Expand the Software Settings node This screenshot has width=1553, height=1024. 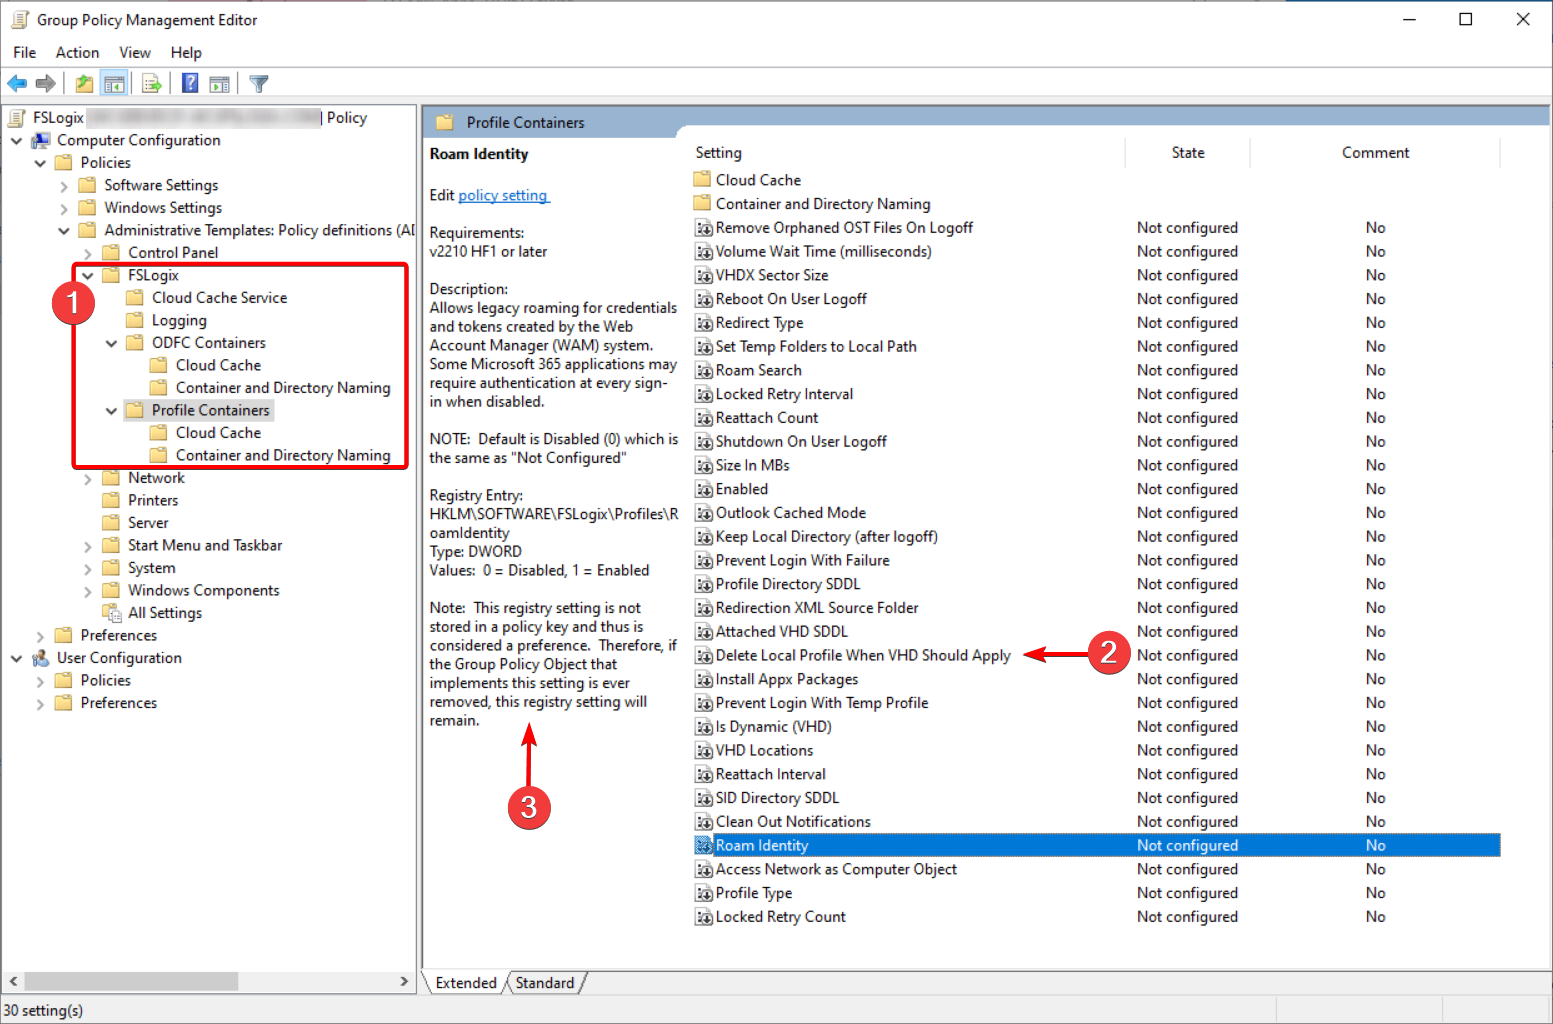click(64, 186)
